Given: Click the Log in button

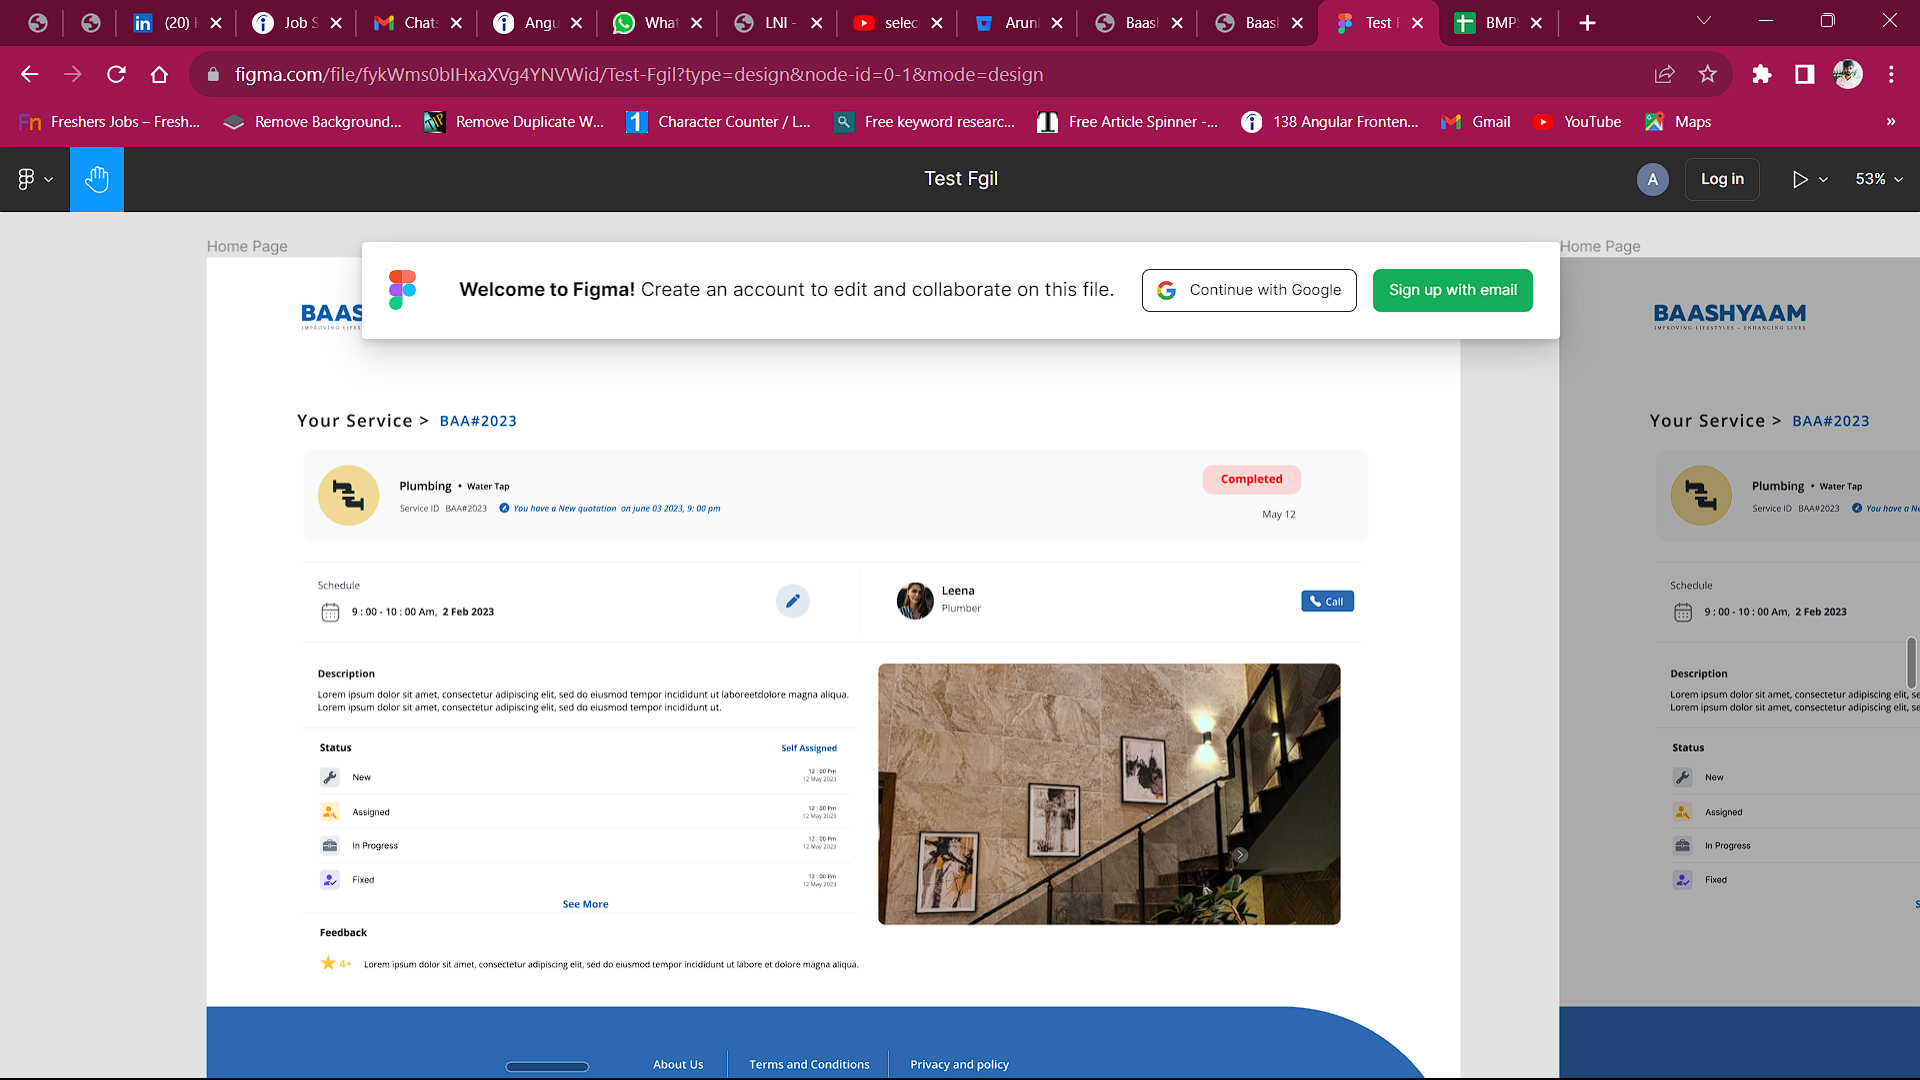Looking at the screenshot, I should pyautogui.click(x=1721, y=179).
